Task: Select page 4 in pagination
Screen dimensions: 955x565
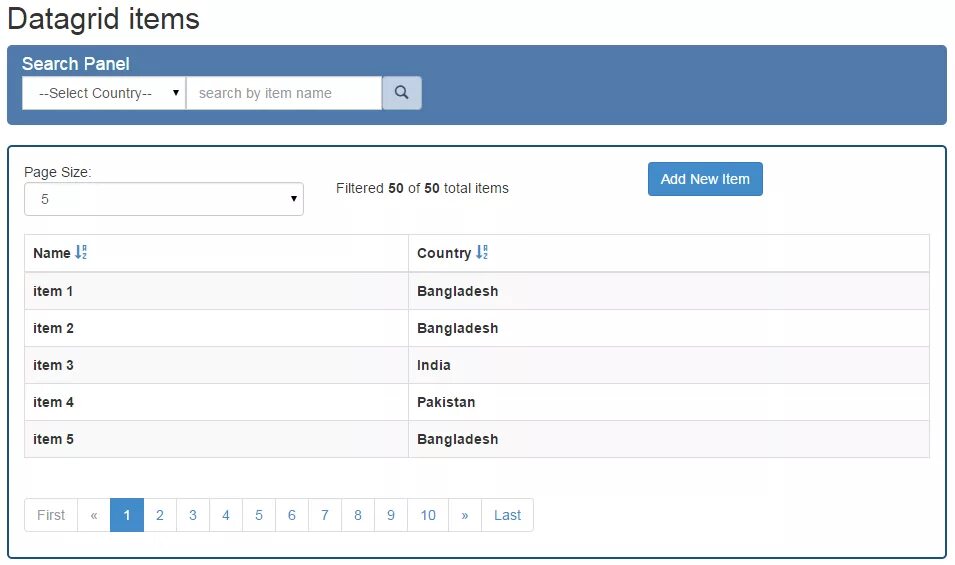Action: 226,515
